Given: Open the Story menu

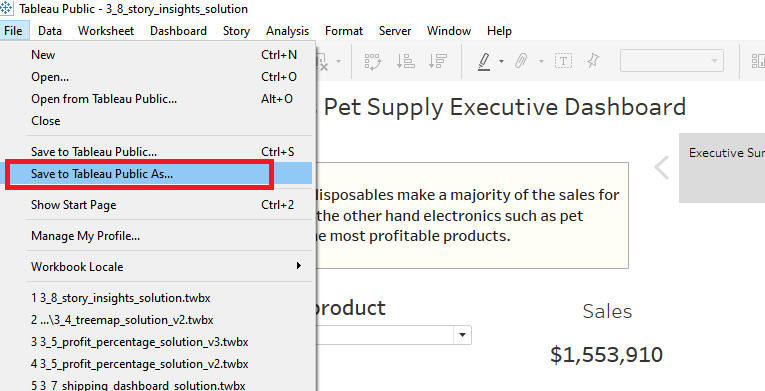Looking at the screenshot, I should tap(236, 31).
